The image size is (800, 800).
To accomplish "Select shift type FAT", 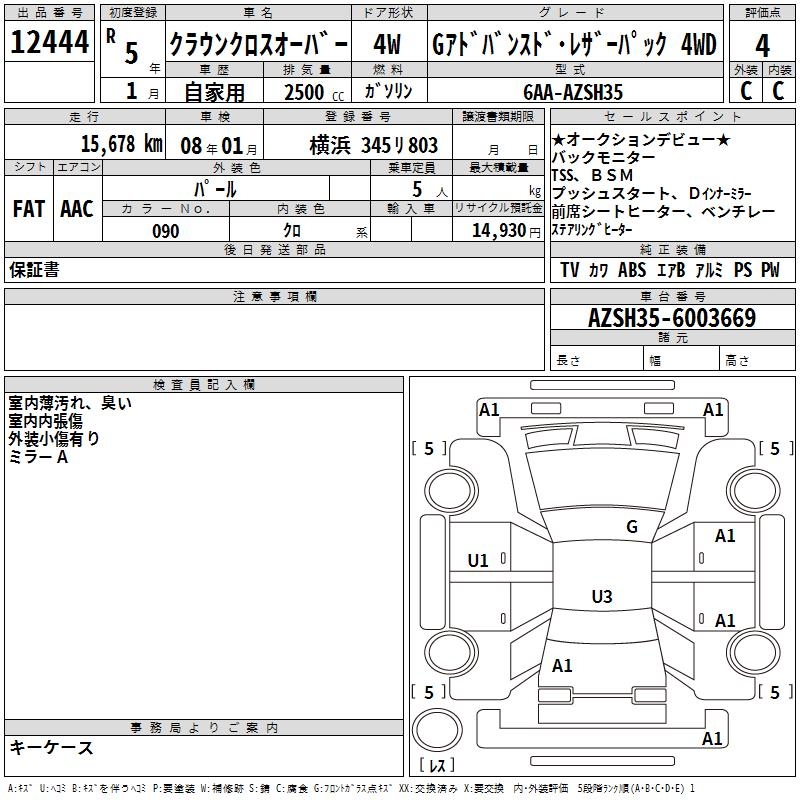I will pyautogui.click(x=29, y=209).
